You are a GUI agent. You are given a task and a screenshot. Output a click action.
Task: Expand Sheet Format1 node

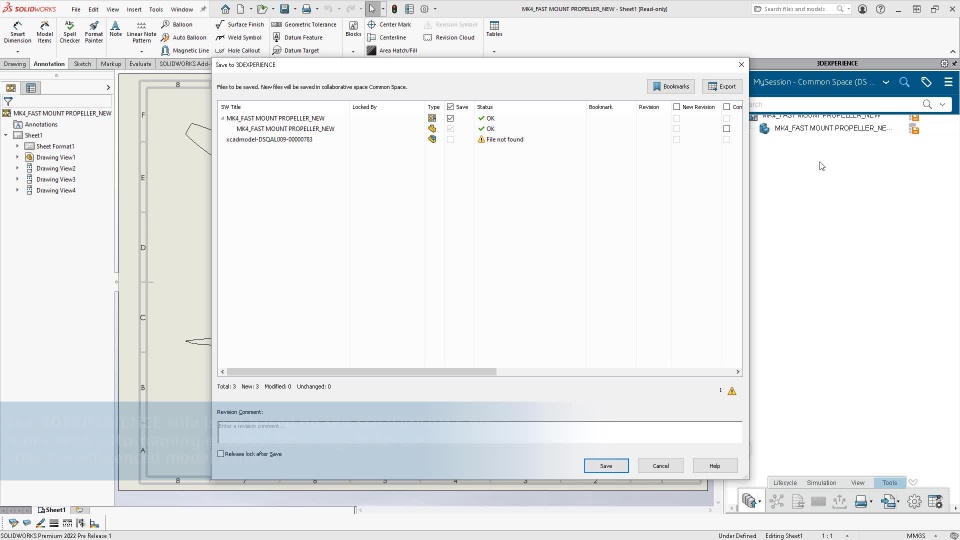coord(17,146)
